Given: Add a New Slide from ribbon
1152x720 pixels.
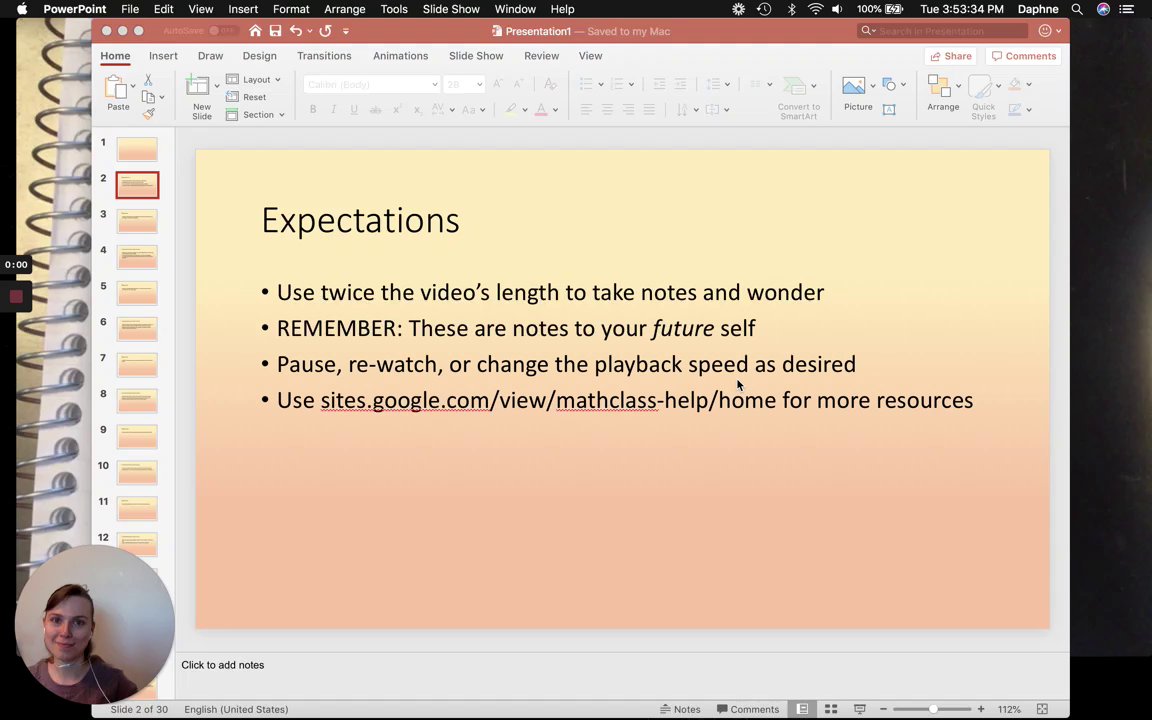Looking at the screenshot, I should click(x=198, y=96).
